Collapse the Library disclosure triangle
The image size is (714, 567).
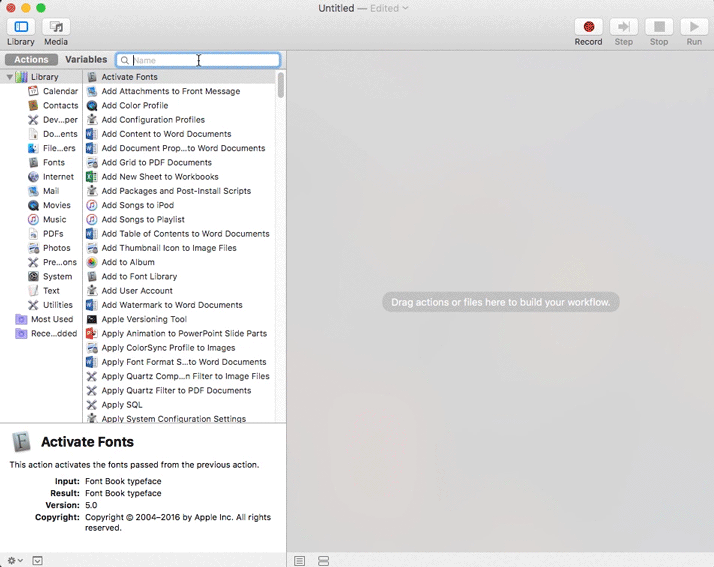(9, 77)
